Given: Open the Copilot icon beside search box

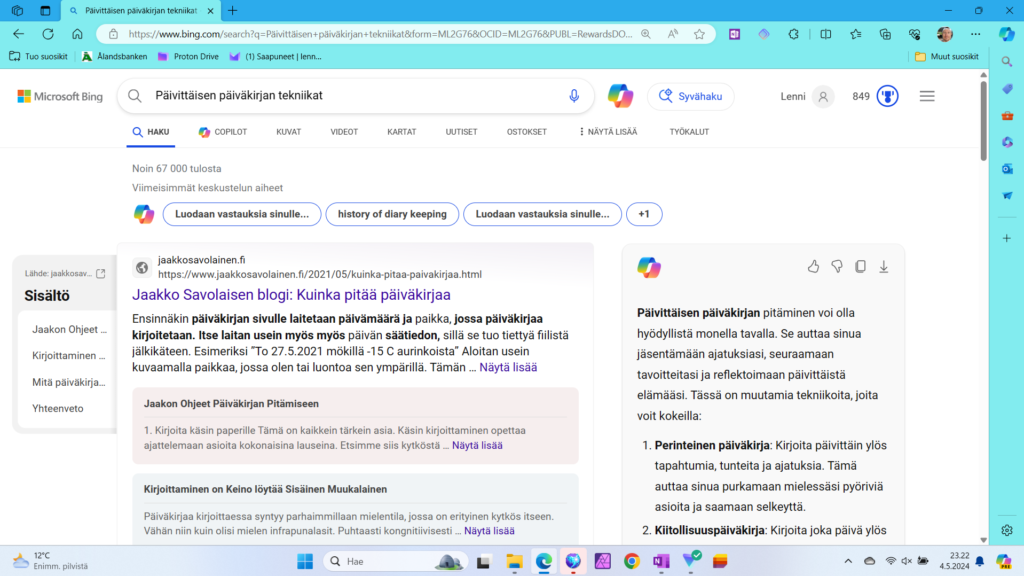Looking at the screenshot, I should [620, 96].
